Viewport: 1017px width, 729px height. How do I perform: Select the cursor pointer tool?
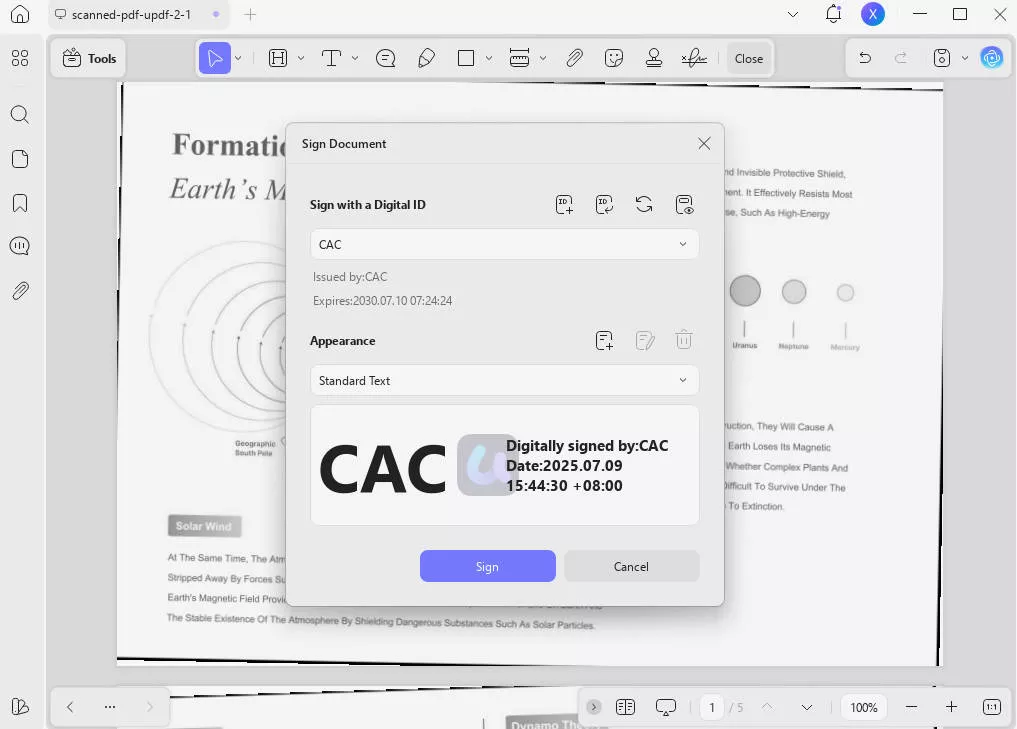coord(215,58)
